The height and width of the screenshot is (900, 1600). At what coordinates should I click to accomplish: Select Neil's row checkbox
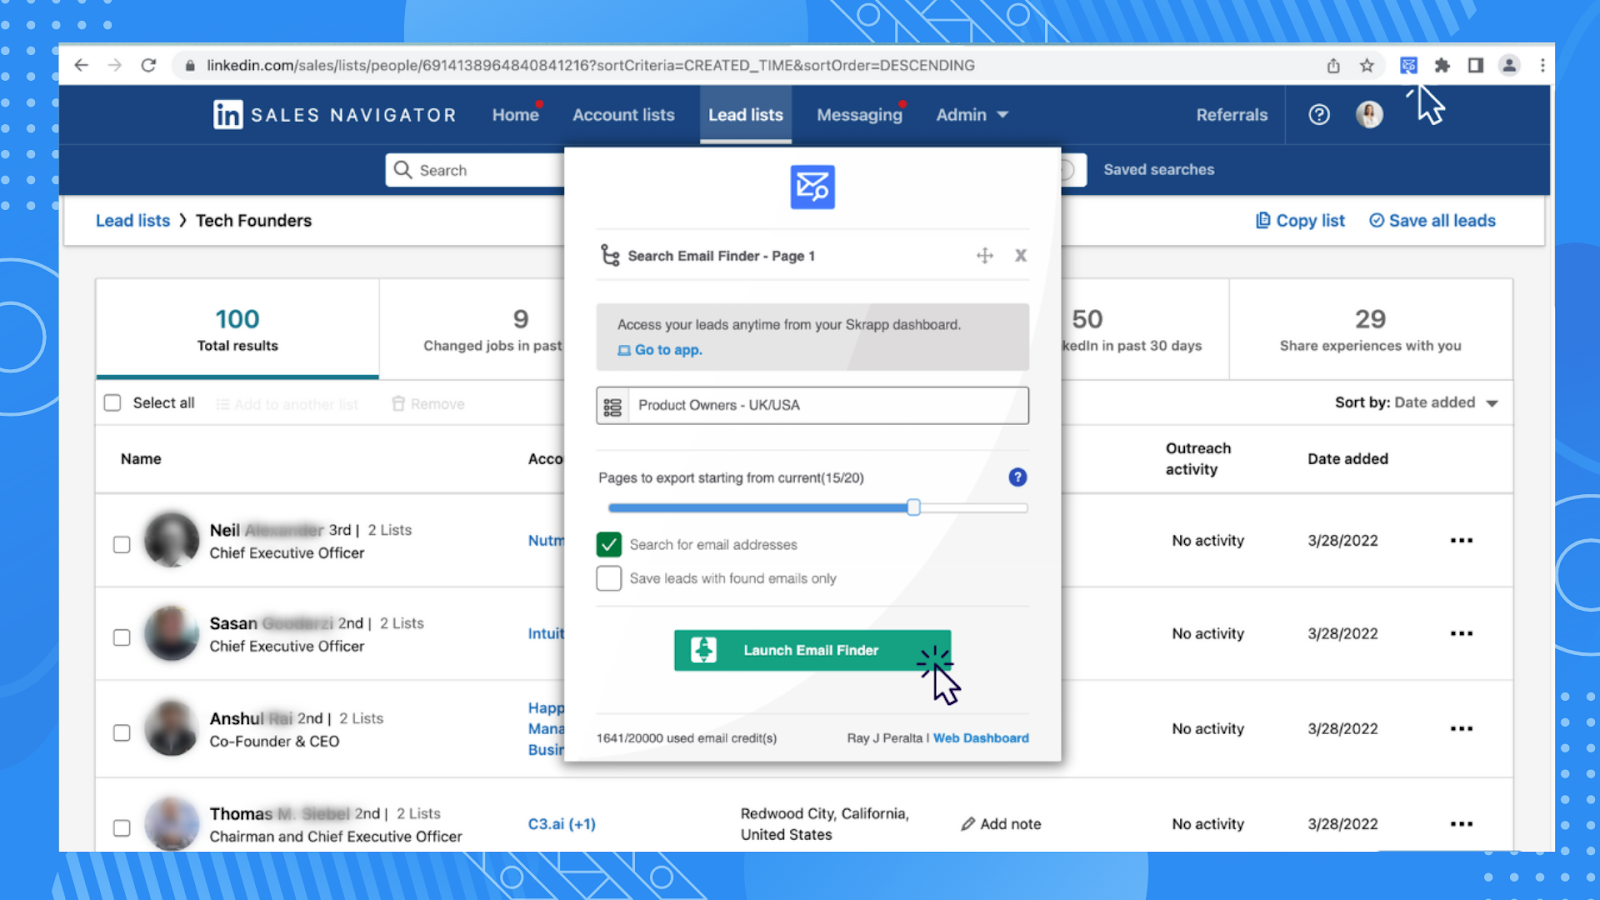(x=122, y=545)
